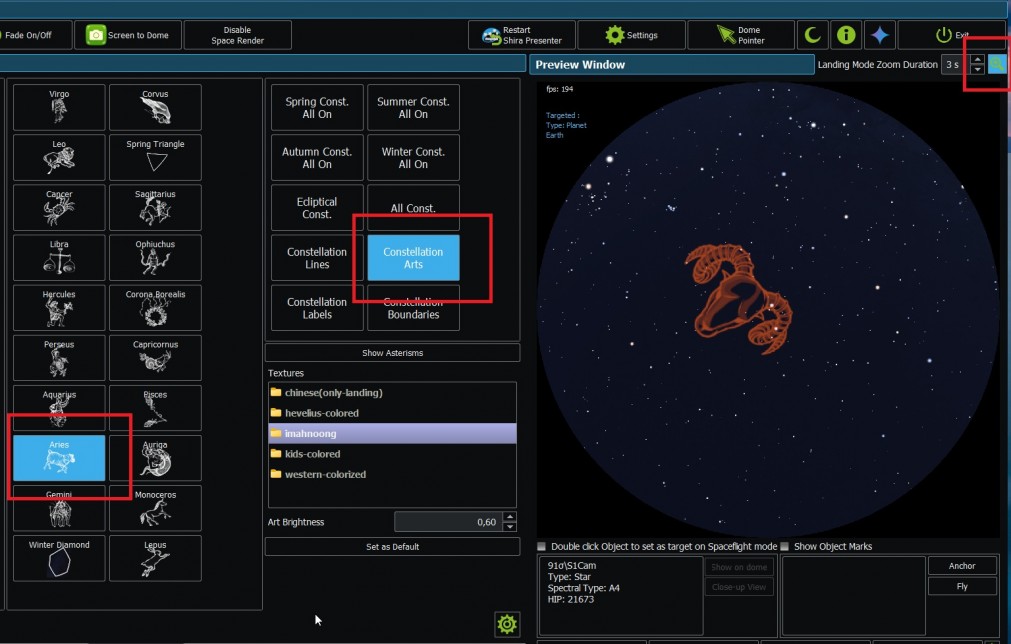Toggle night mode moon icon
The height and width of the screenshot is (644, 1011).
(812, 35)
